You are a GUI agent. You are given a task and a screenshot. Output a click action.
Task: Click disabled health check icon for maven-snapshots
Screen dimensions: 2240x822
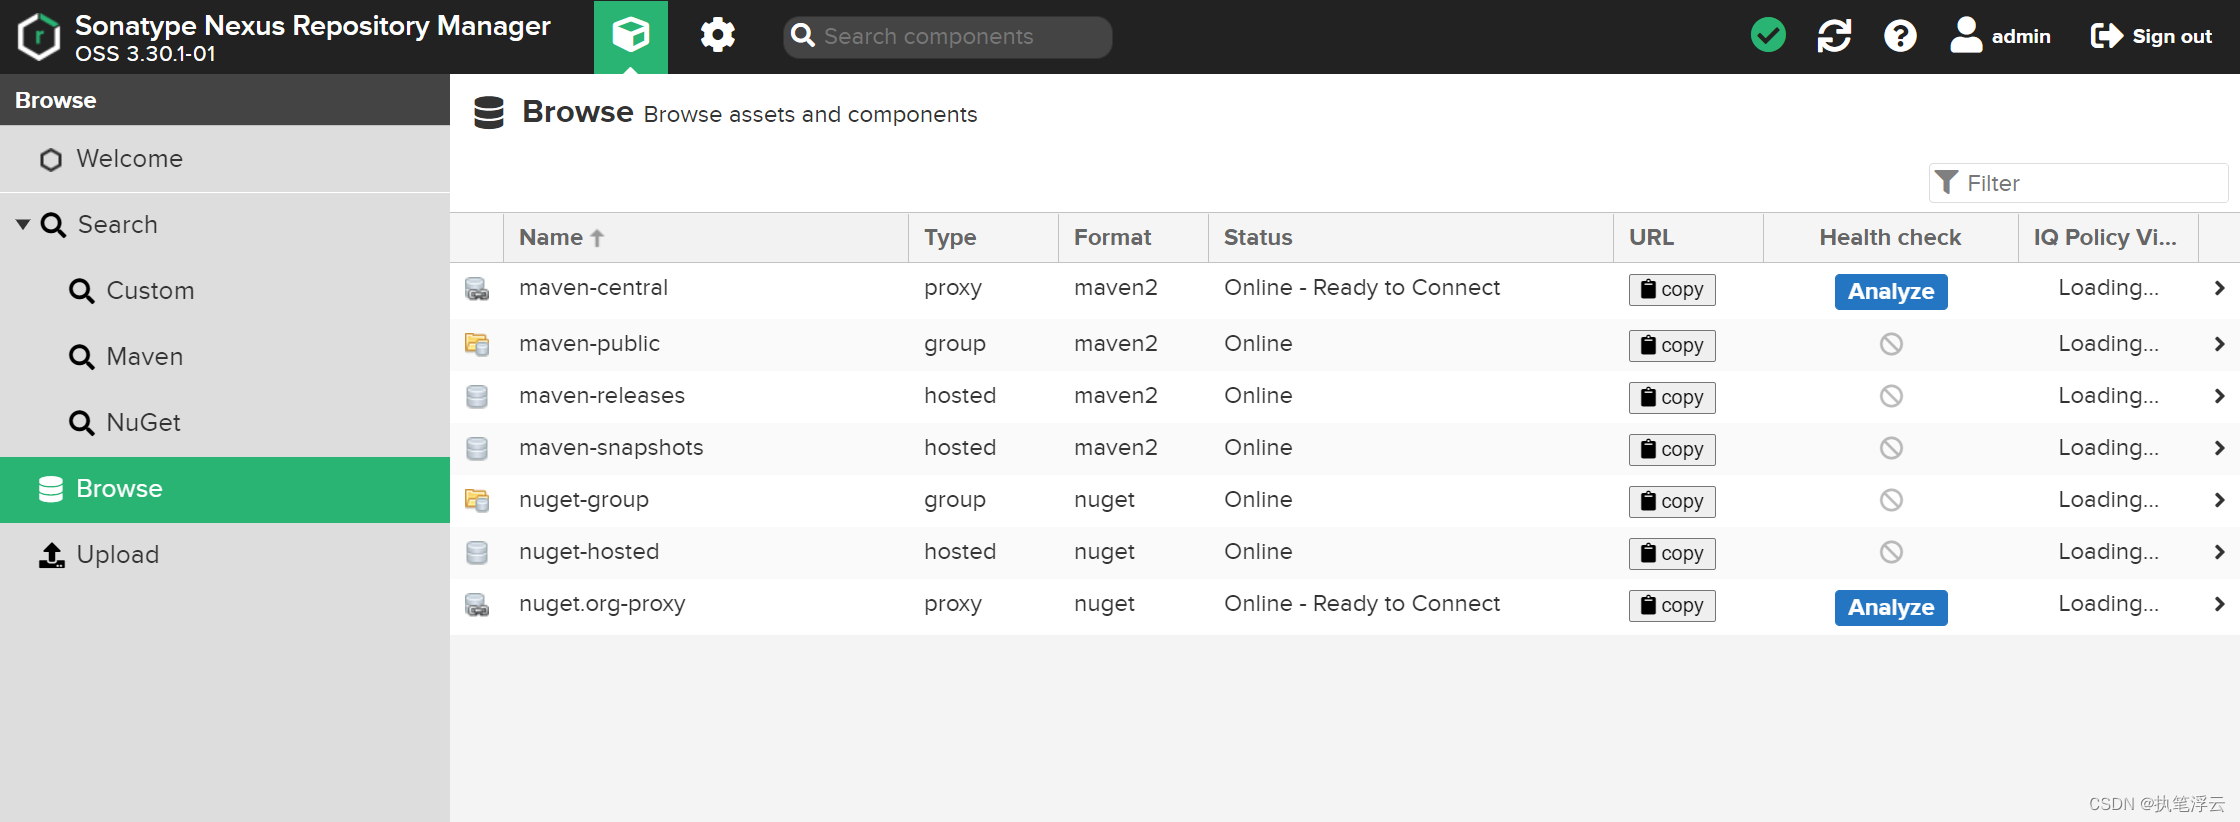1891,448
